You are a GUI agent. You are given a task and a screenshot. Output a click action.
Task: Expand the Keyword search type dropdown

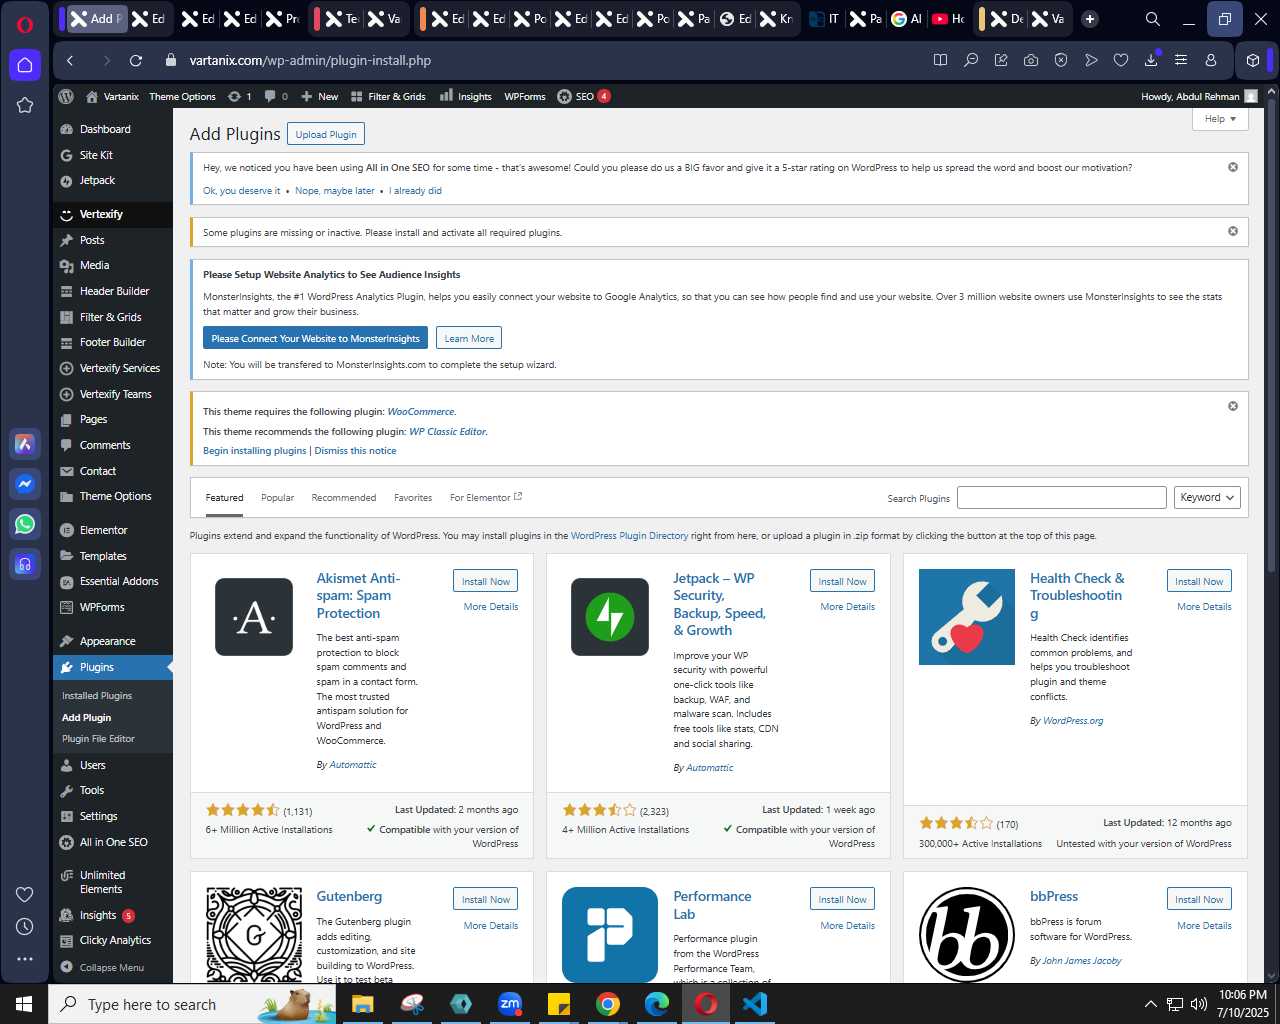click(1208, 497)
